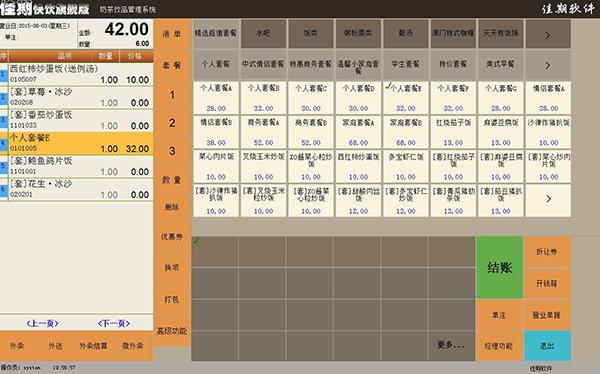
Task: Show more subcategories with the arrow
Action: (548, 65)
